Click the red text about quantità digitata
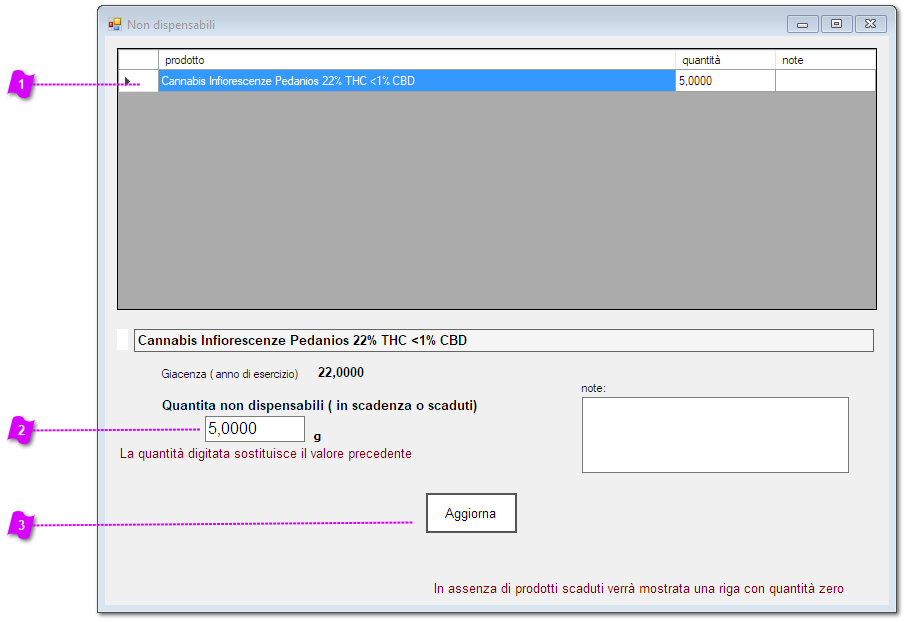This screenshot has width=906, height=622. [266, 454]
